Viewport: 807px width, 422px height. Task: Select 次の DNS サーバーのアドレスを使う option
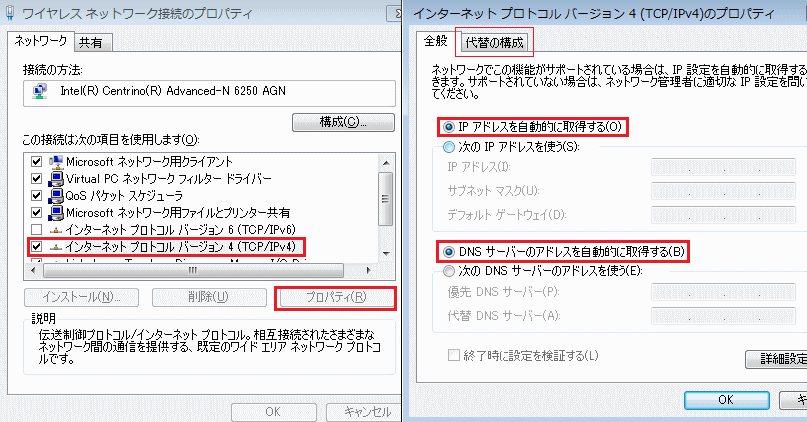[x=449, y=271]
